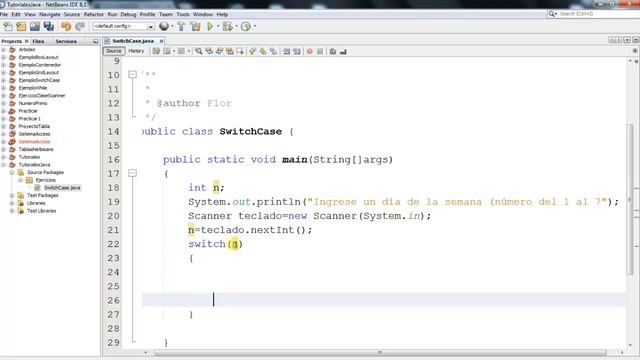Click the Previous Bookmark icon
Screen dimensions: 640x360
(253, 51)
